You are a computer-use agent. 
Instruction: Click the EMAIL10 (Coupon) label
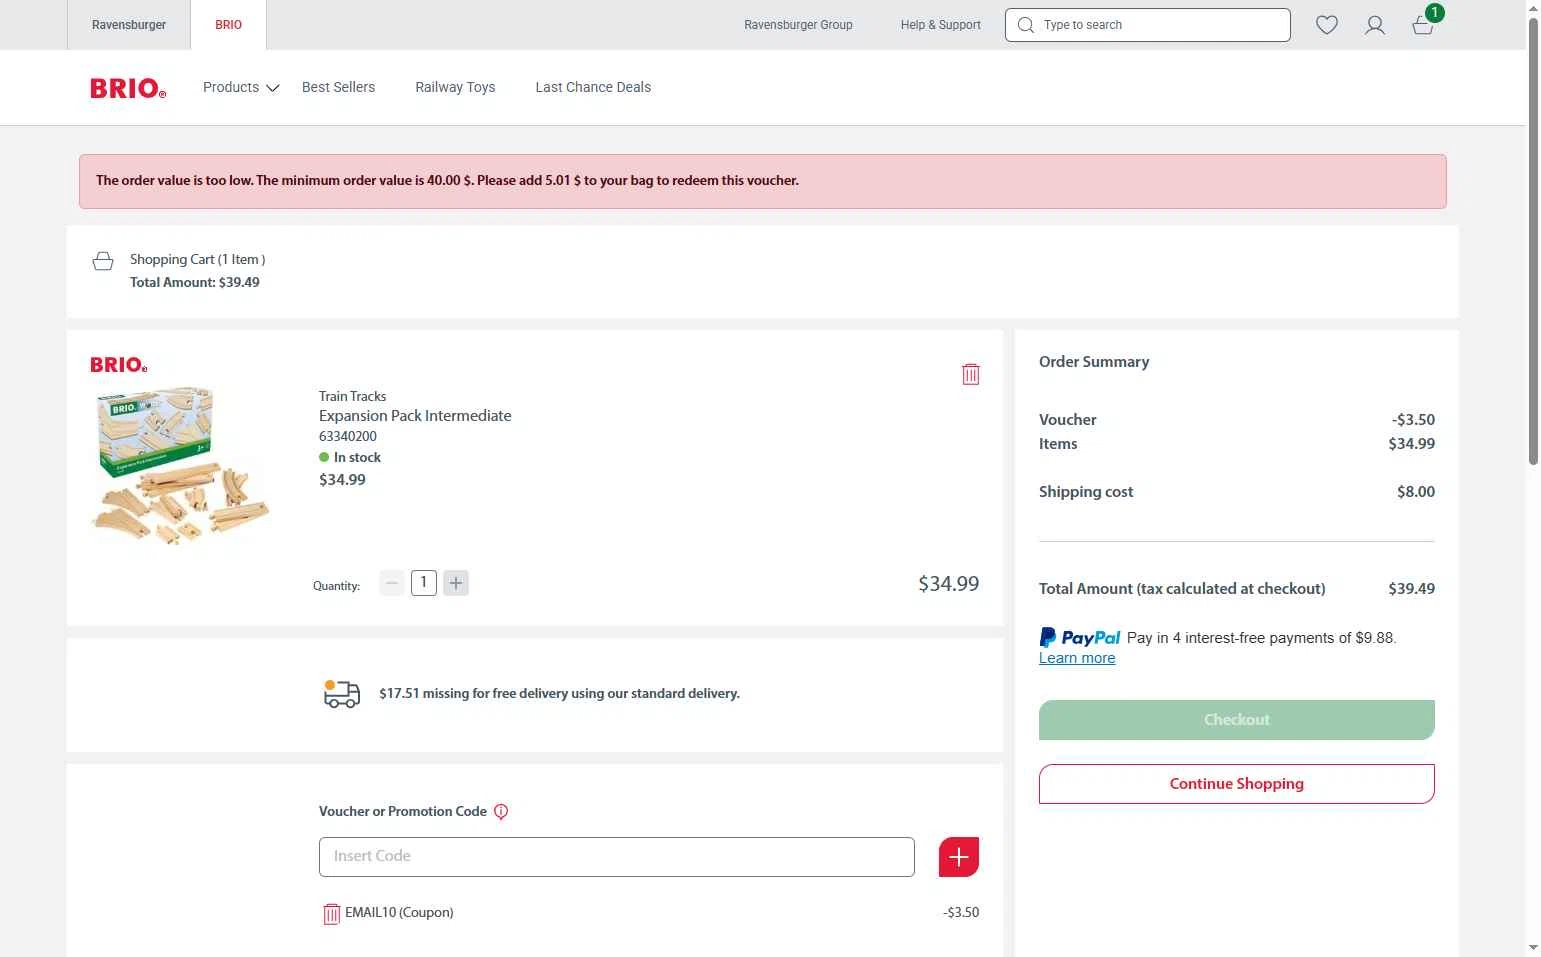click(x=399, y=913)
